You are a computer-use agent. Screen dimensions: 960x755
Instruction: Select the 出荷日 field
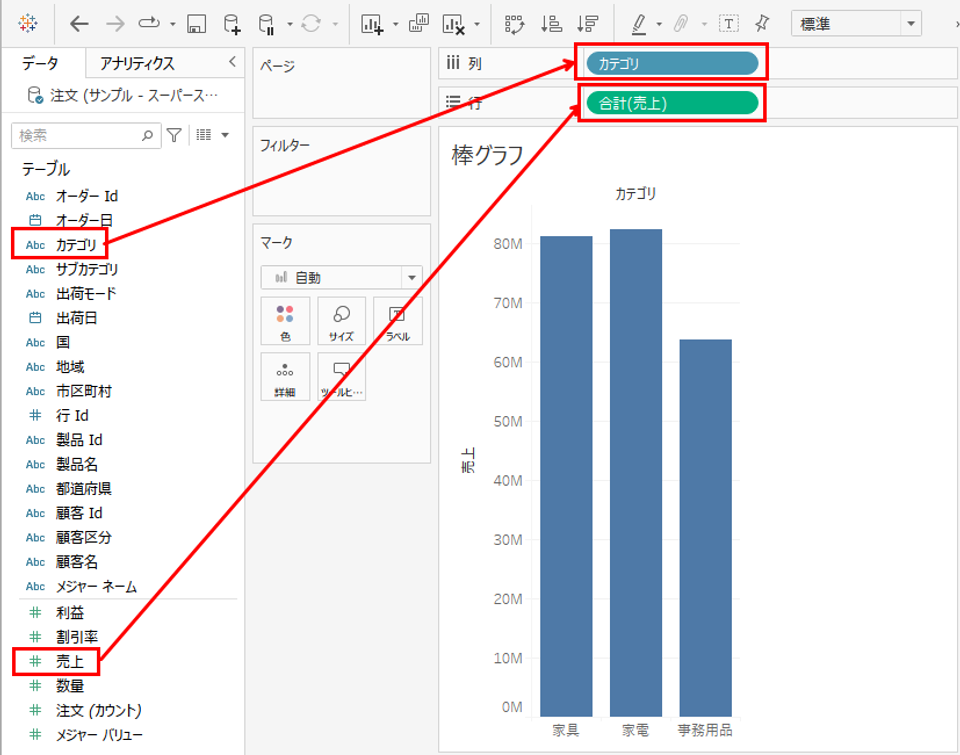[x=77, y=318]
